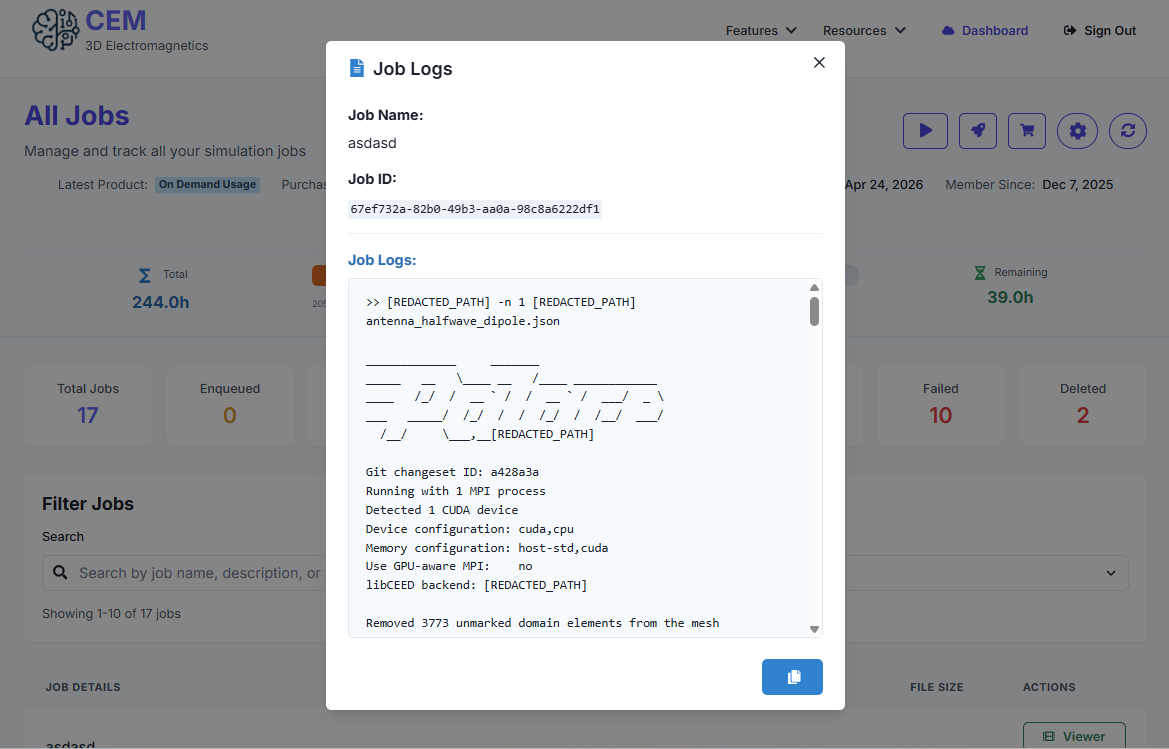The width and height of the screenshot is (1169, 749).
Task: Click the log scrollbar up arrow
Action: (814, 288)
